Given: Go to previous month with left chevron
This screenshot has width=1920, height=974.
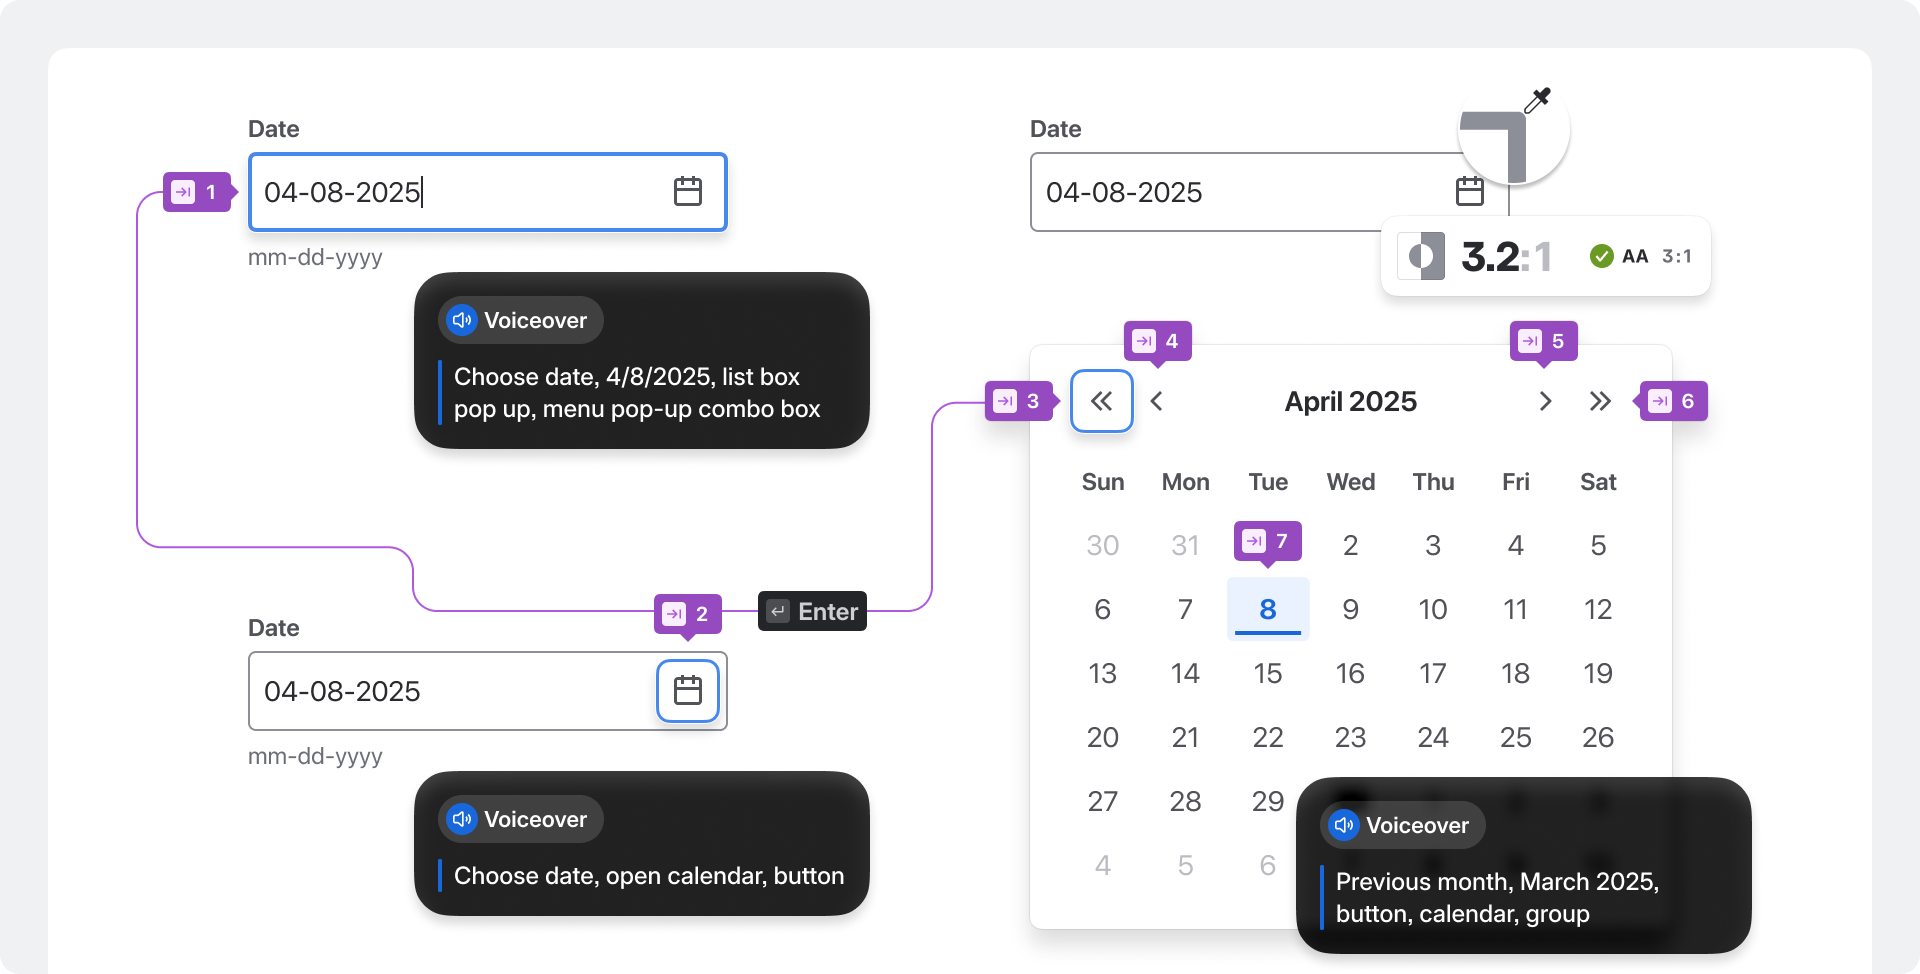Looking at the screenshot, I should 1157,401.
